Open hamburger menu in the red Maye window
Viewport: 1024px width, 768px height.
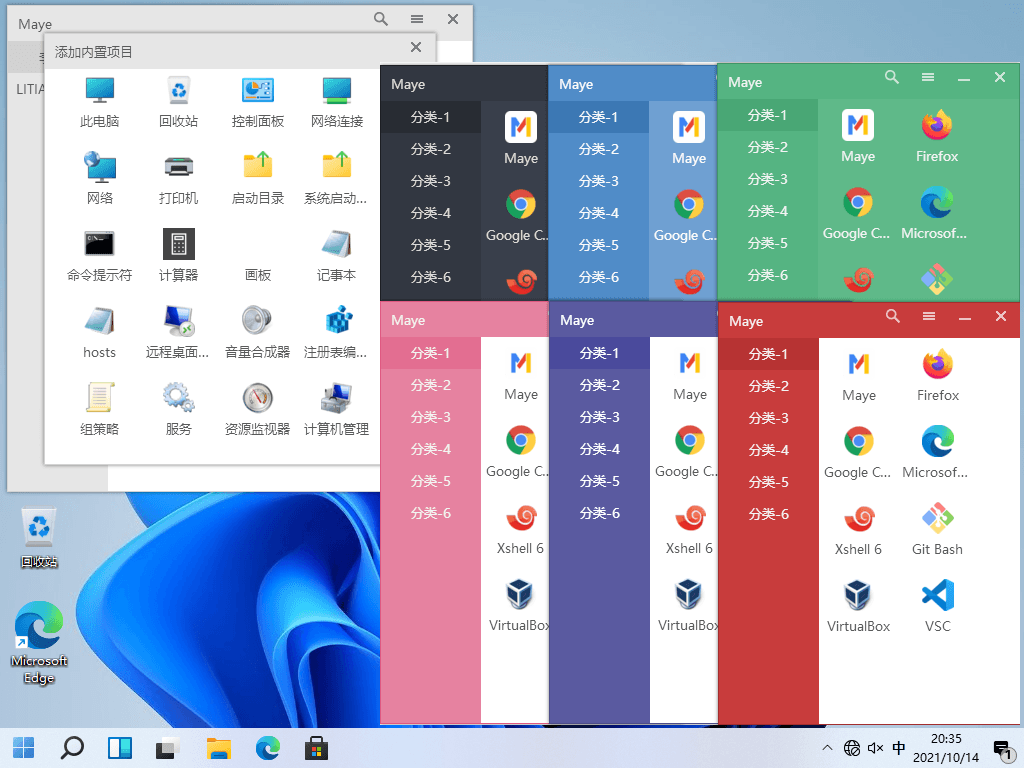point(929,317)
